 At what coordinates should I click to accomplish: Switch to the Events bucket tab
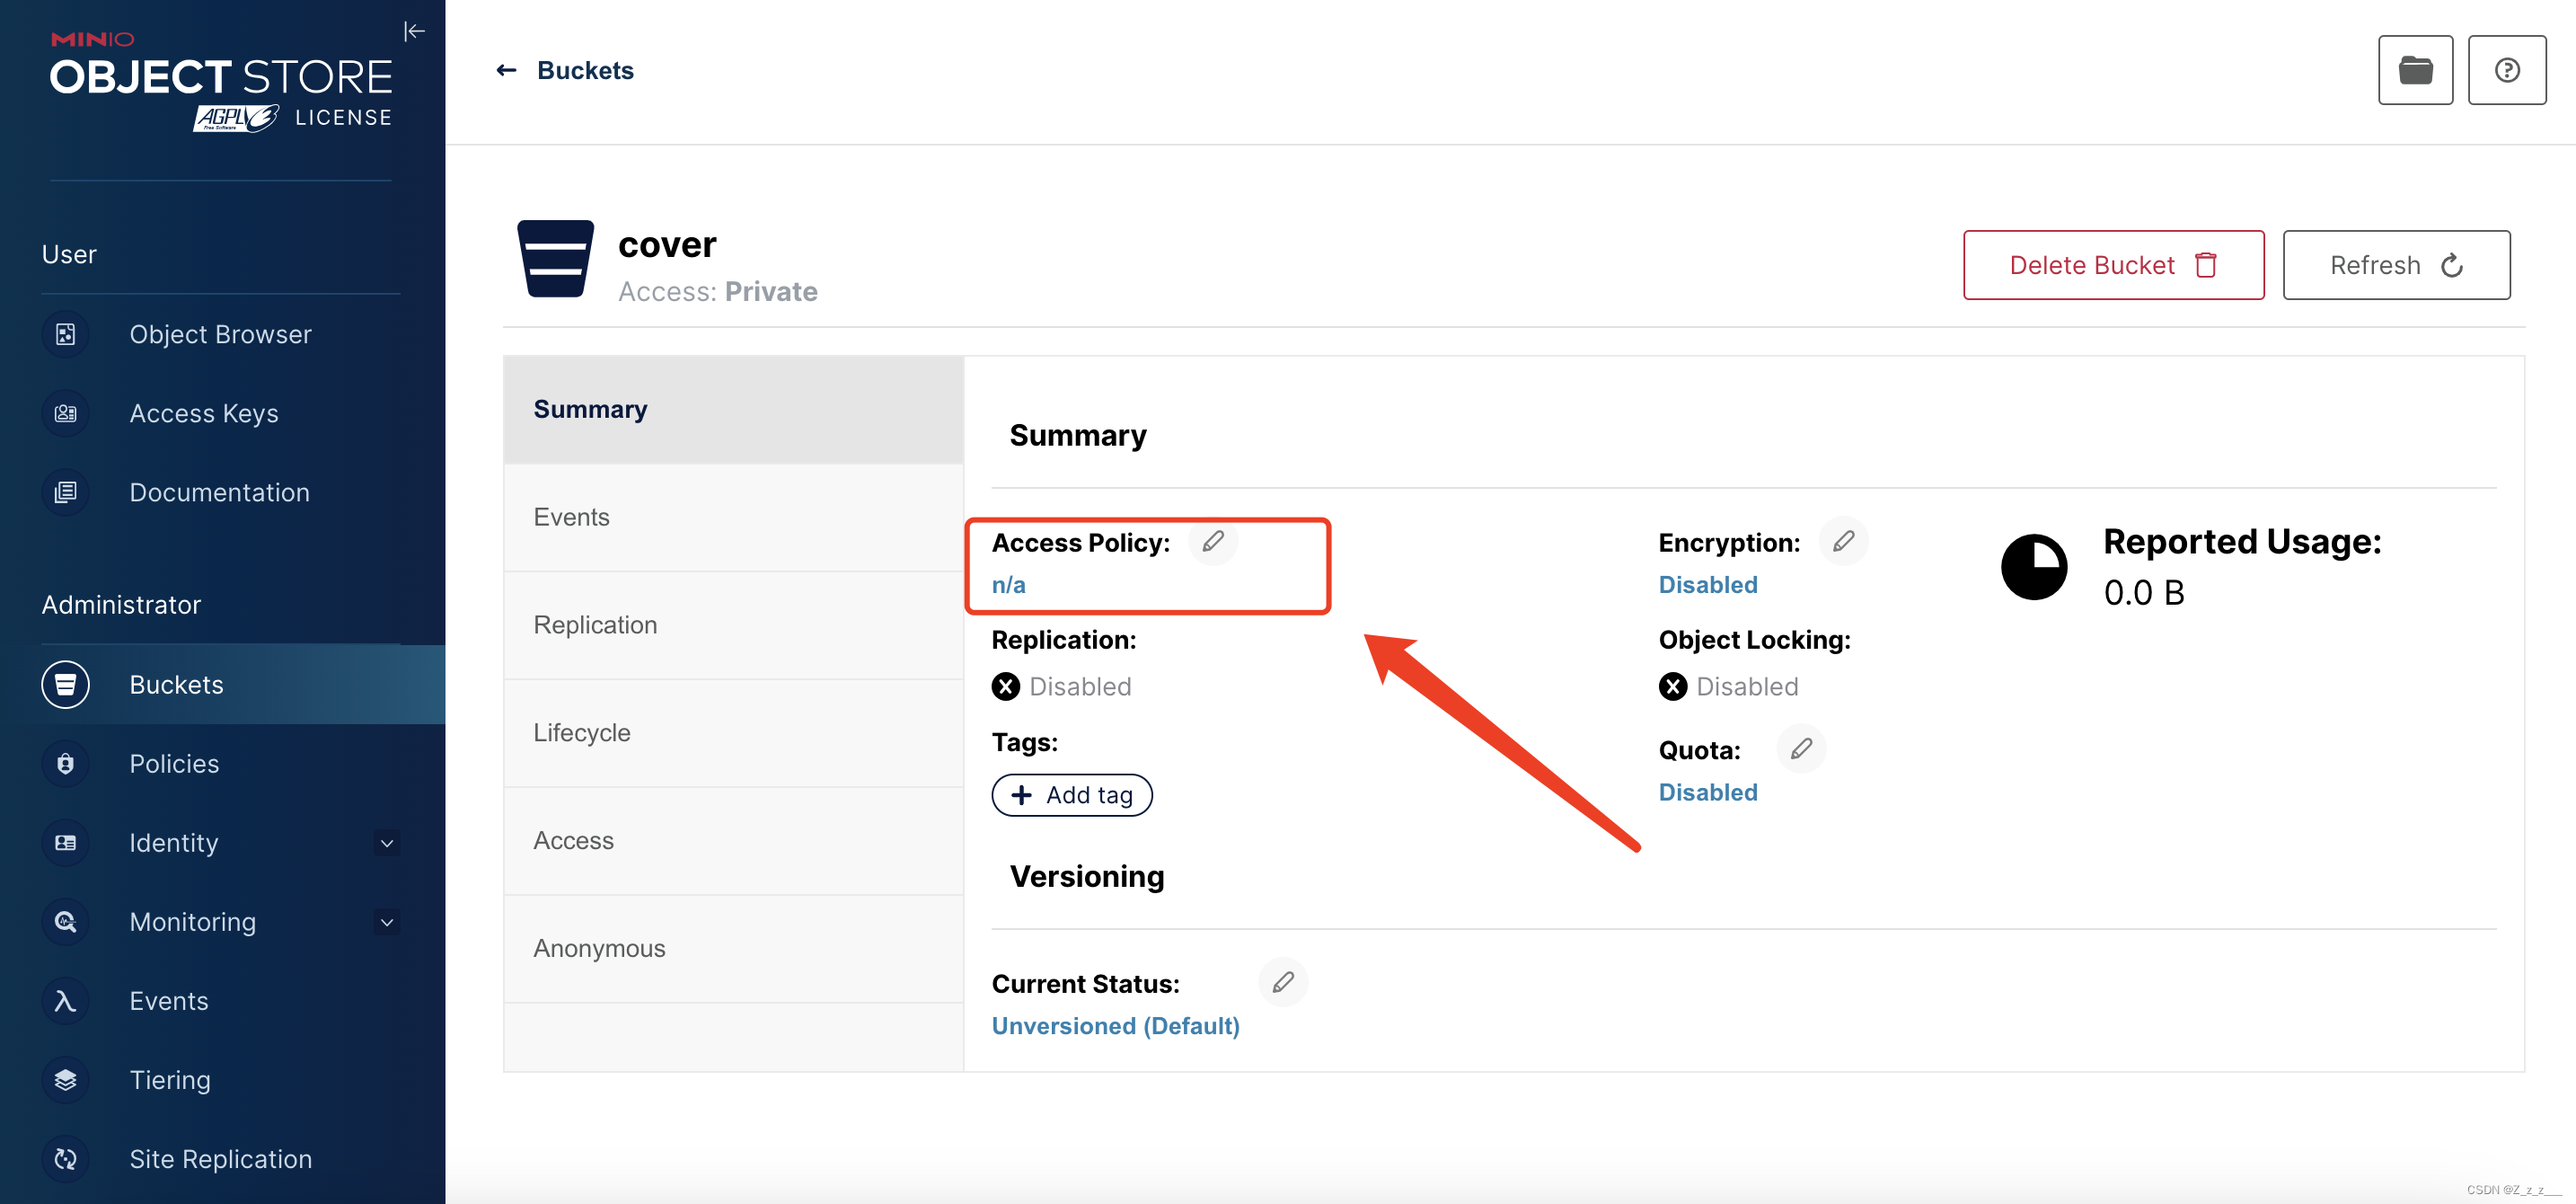coord(571,517)
